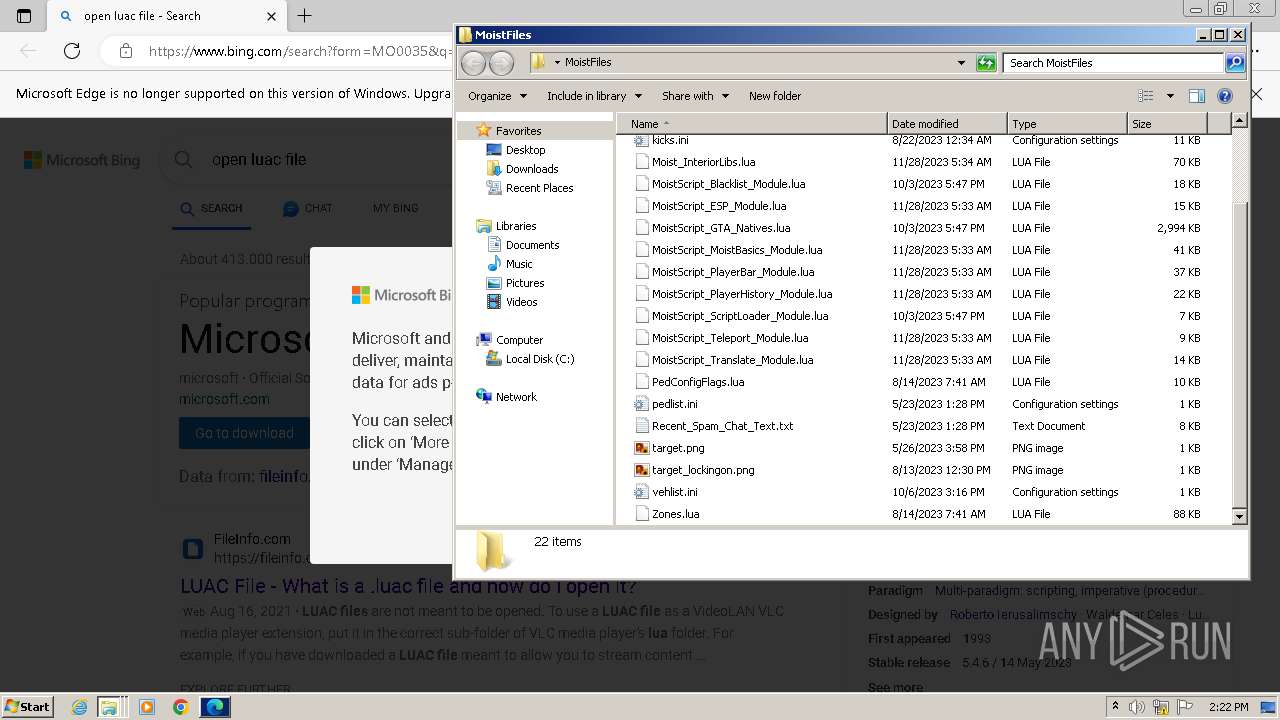The width and height of the screenshot is (1280, 720).
Task: Open the Windows Start menu
Action: pos(28,706)
